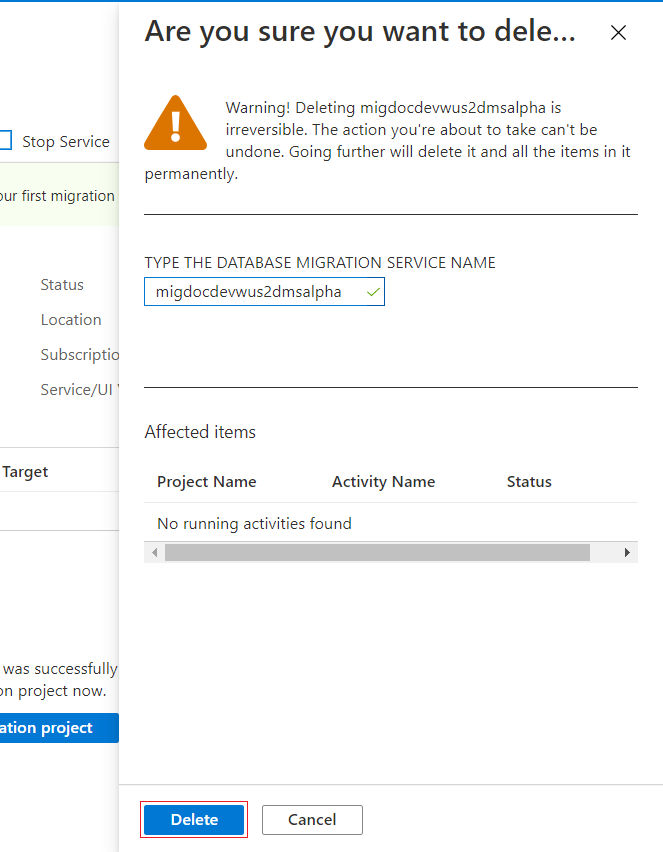The image size is (663, 852).
Task: Click the green first migration banner
Action: [x=57, y=195]
